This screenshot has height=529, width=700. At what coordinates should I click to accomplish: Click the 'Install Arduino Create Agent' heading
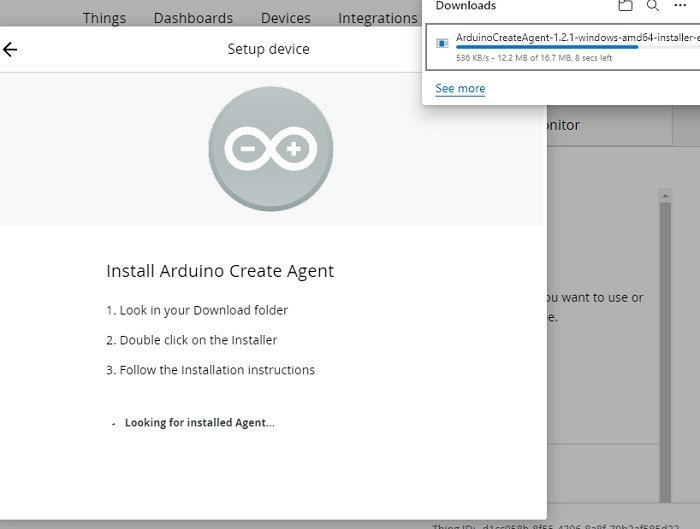(220, 271)
